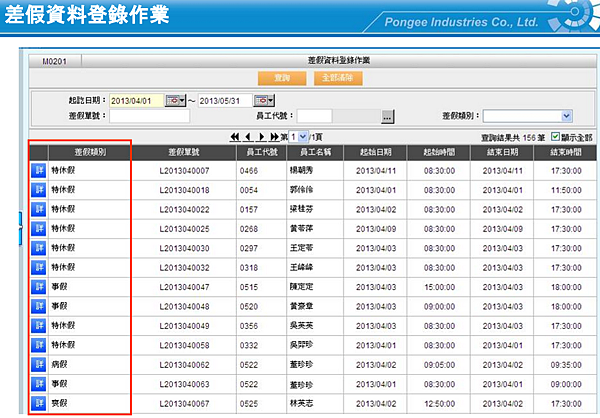Screen dimensions: 600x418
Task: Open detail icon for row L2013040047
Action: pos(39,287)
